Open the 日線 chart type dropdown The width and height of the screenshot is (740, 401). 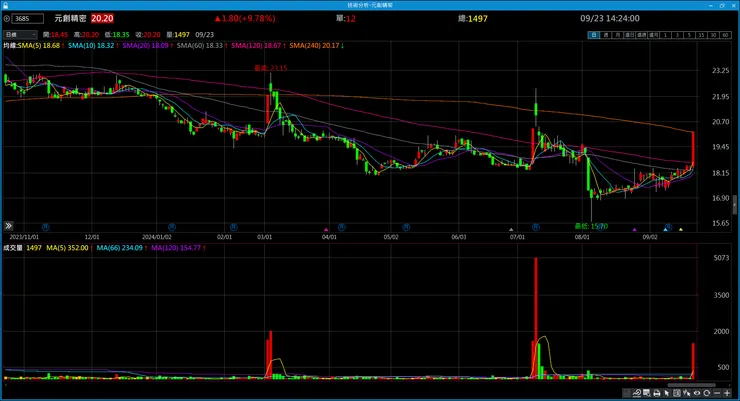(x=20, y=34)
